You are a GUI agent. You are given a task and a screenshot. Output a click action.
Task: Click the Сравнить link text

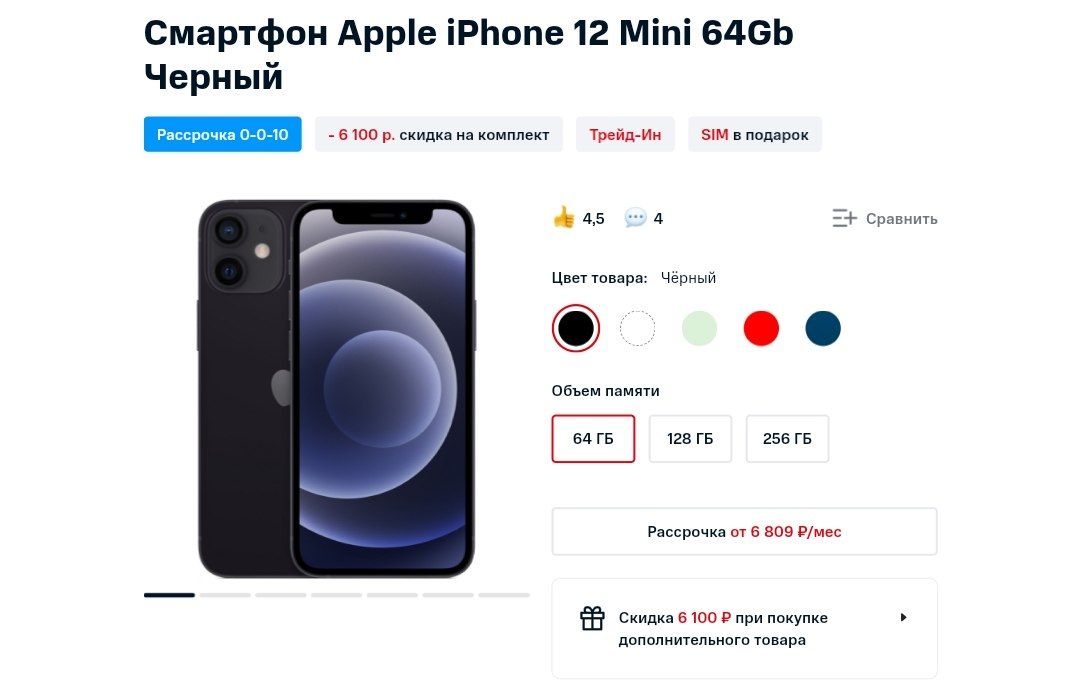(902, 219)
